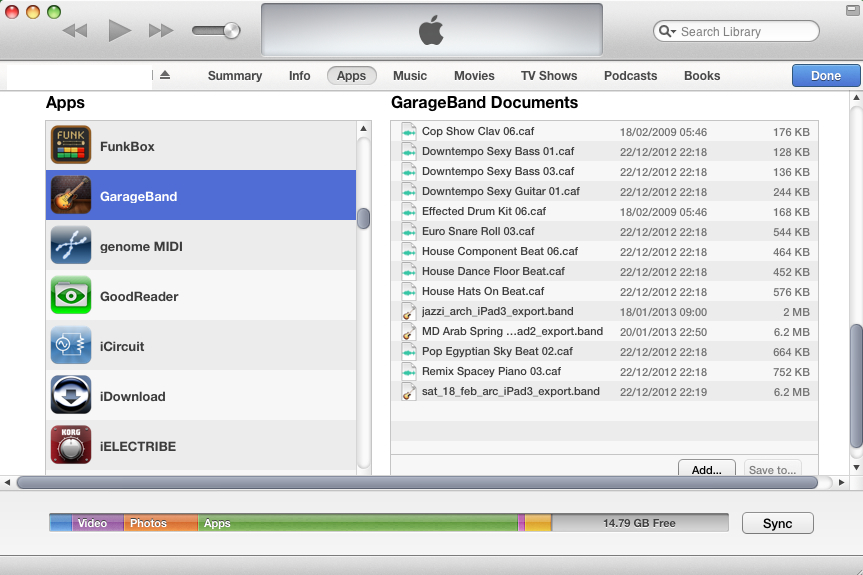The image size is (863, 575).
Task: Click the jazzi_arch_iPad3_export.band file icon
Action: (x=408, y=311)
